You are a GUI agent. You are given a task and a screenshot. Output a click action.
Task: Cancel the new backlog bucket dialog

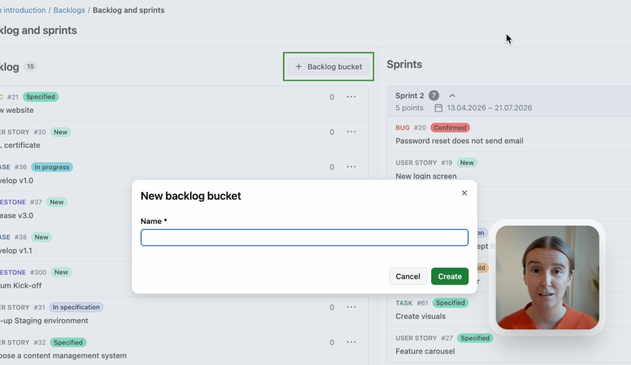(x=408, y=276)
